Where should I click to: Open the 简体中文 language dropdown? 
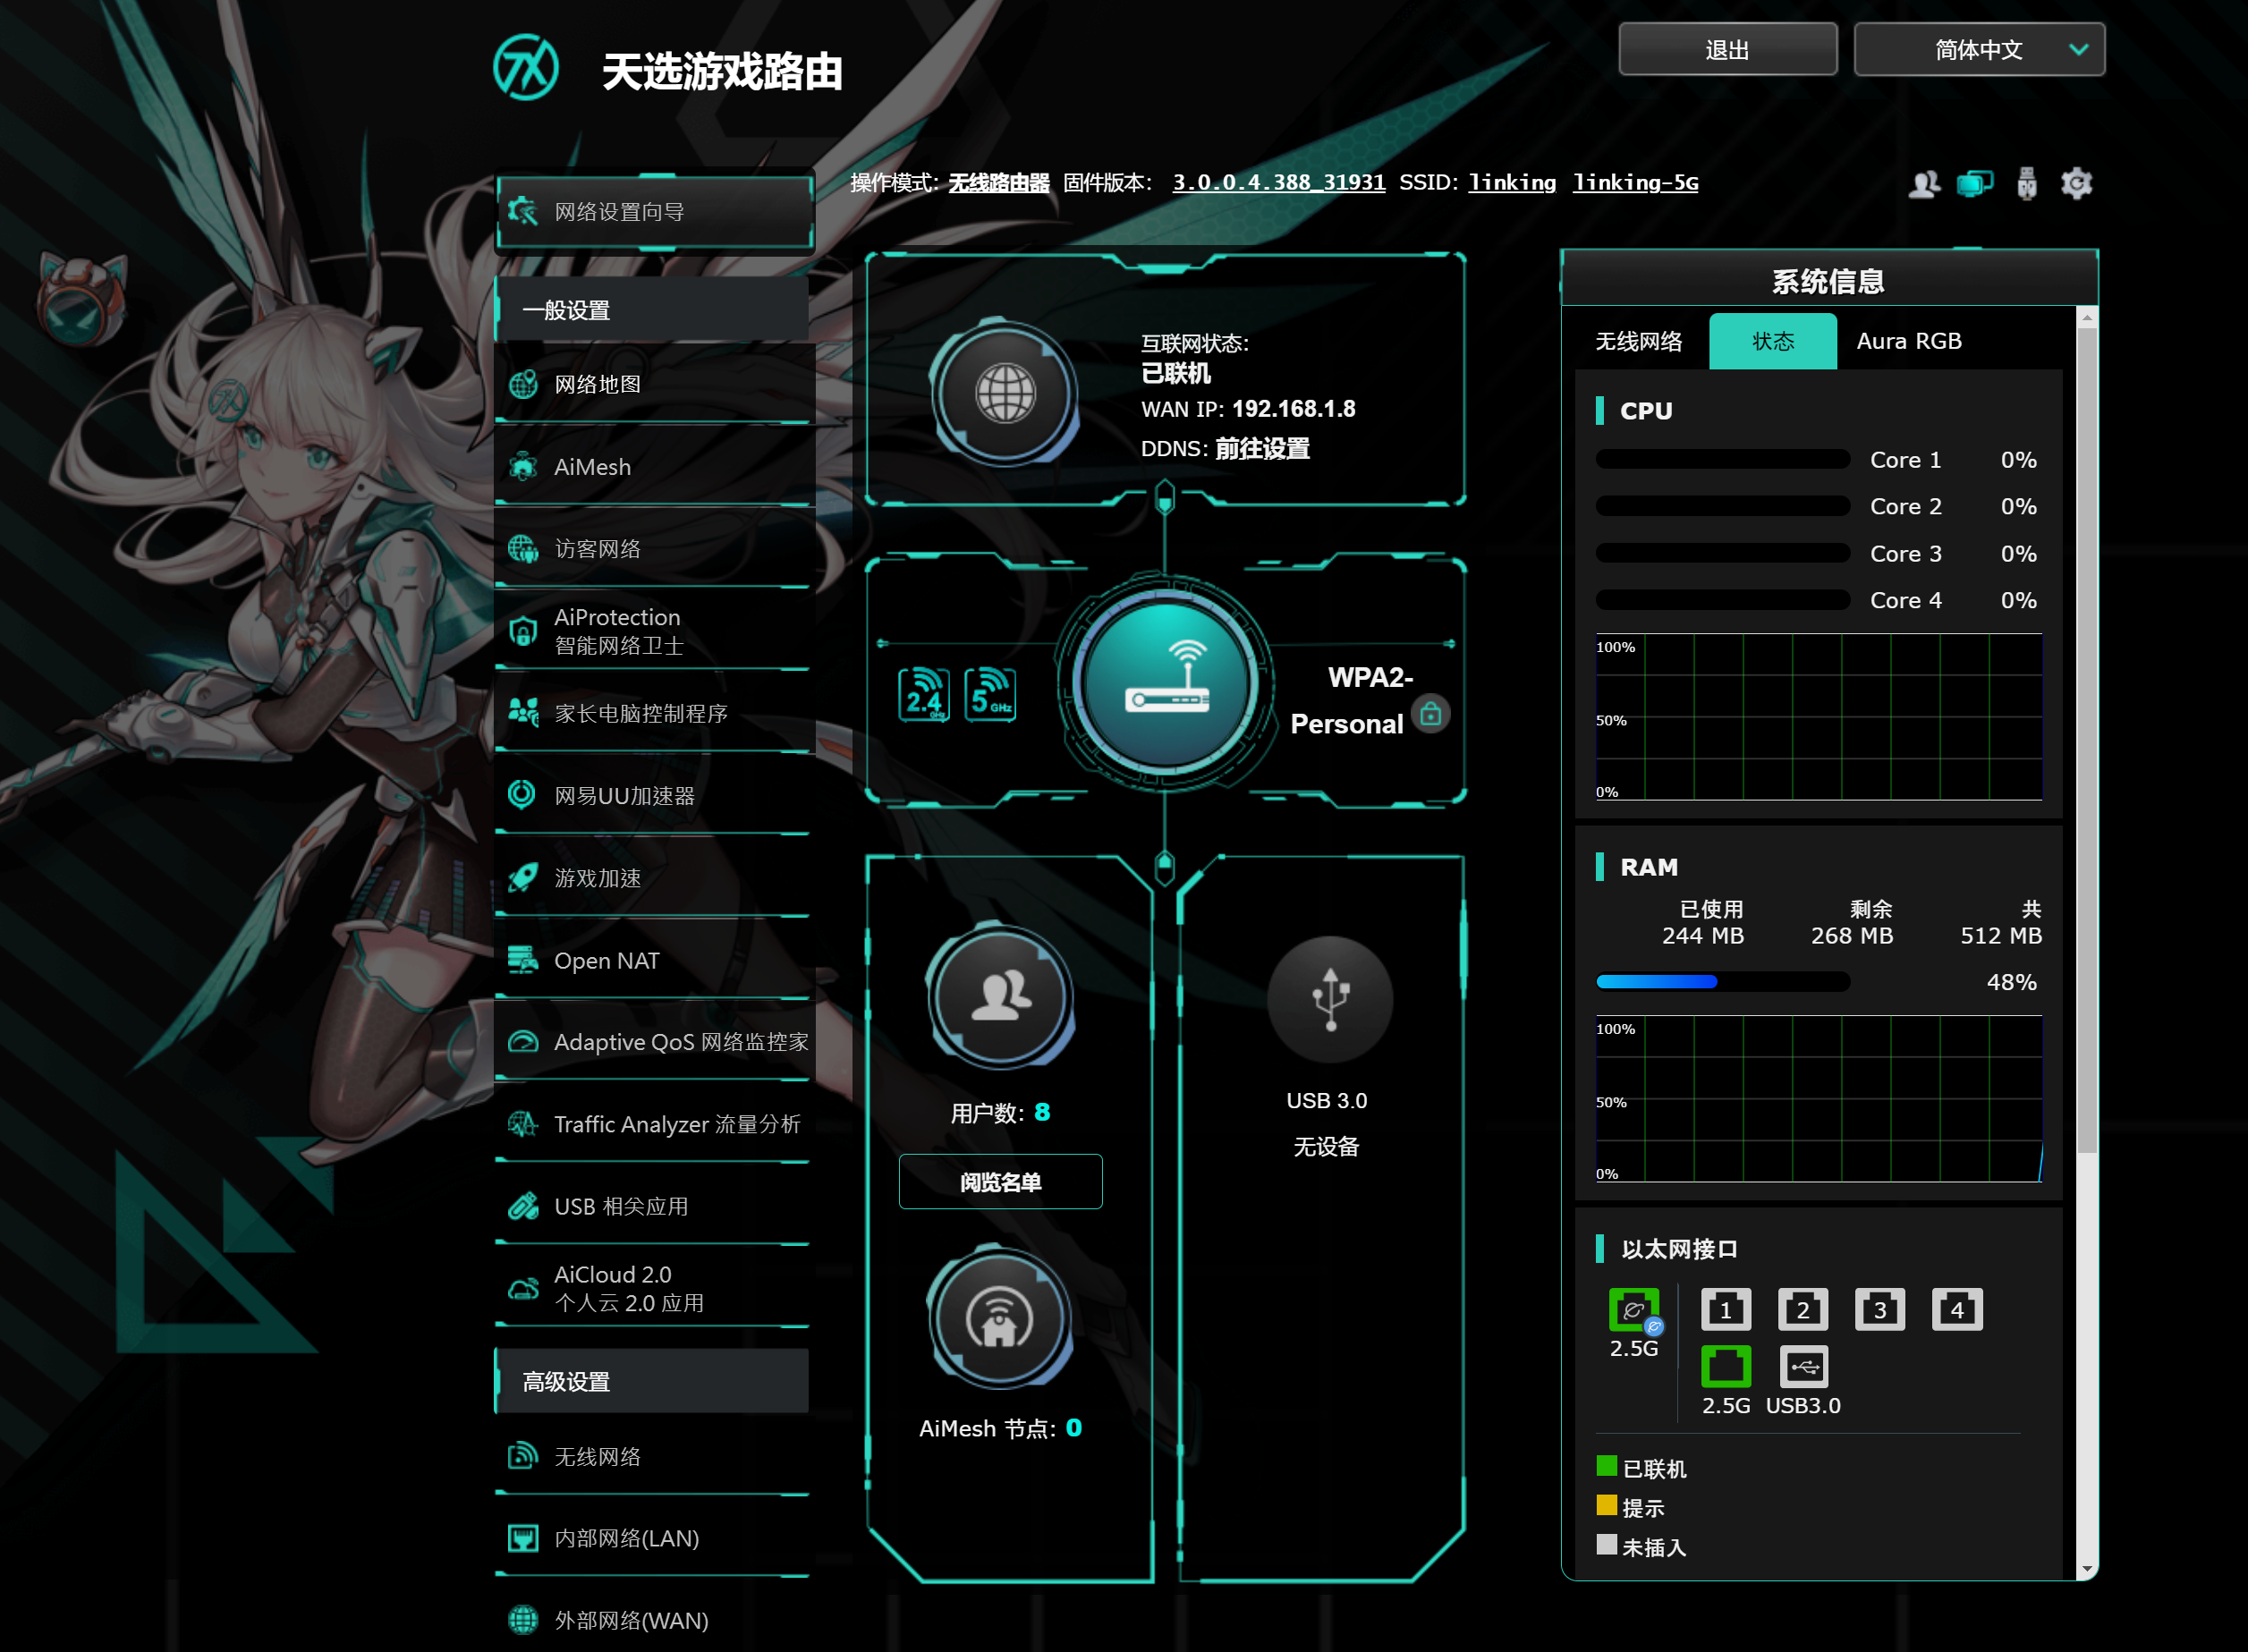tap(1979, 50)
